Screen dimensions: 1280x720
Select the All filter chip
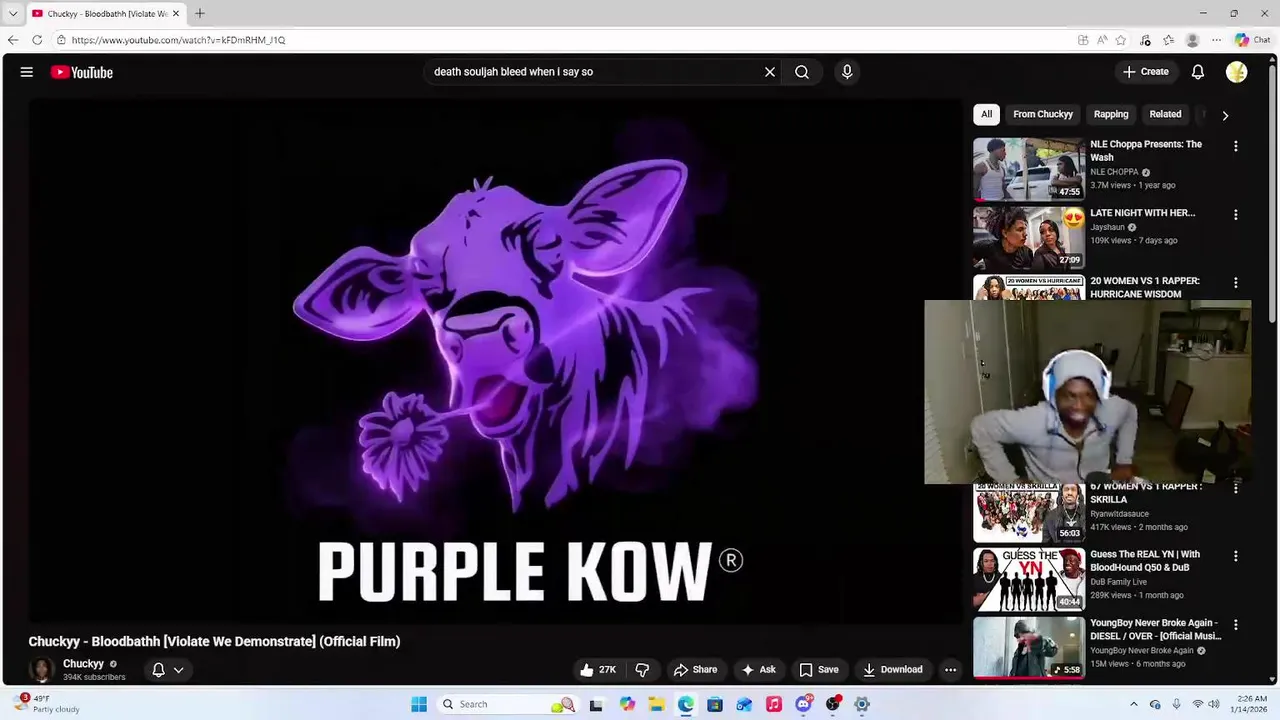(x=986, y=114)
